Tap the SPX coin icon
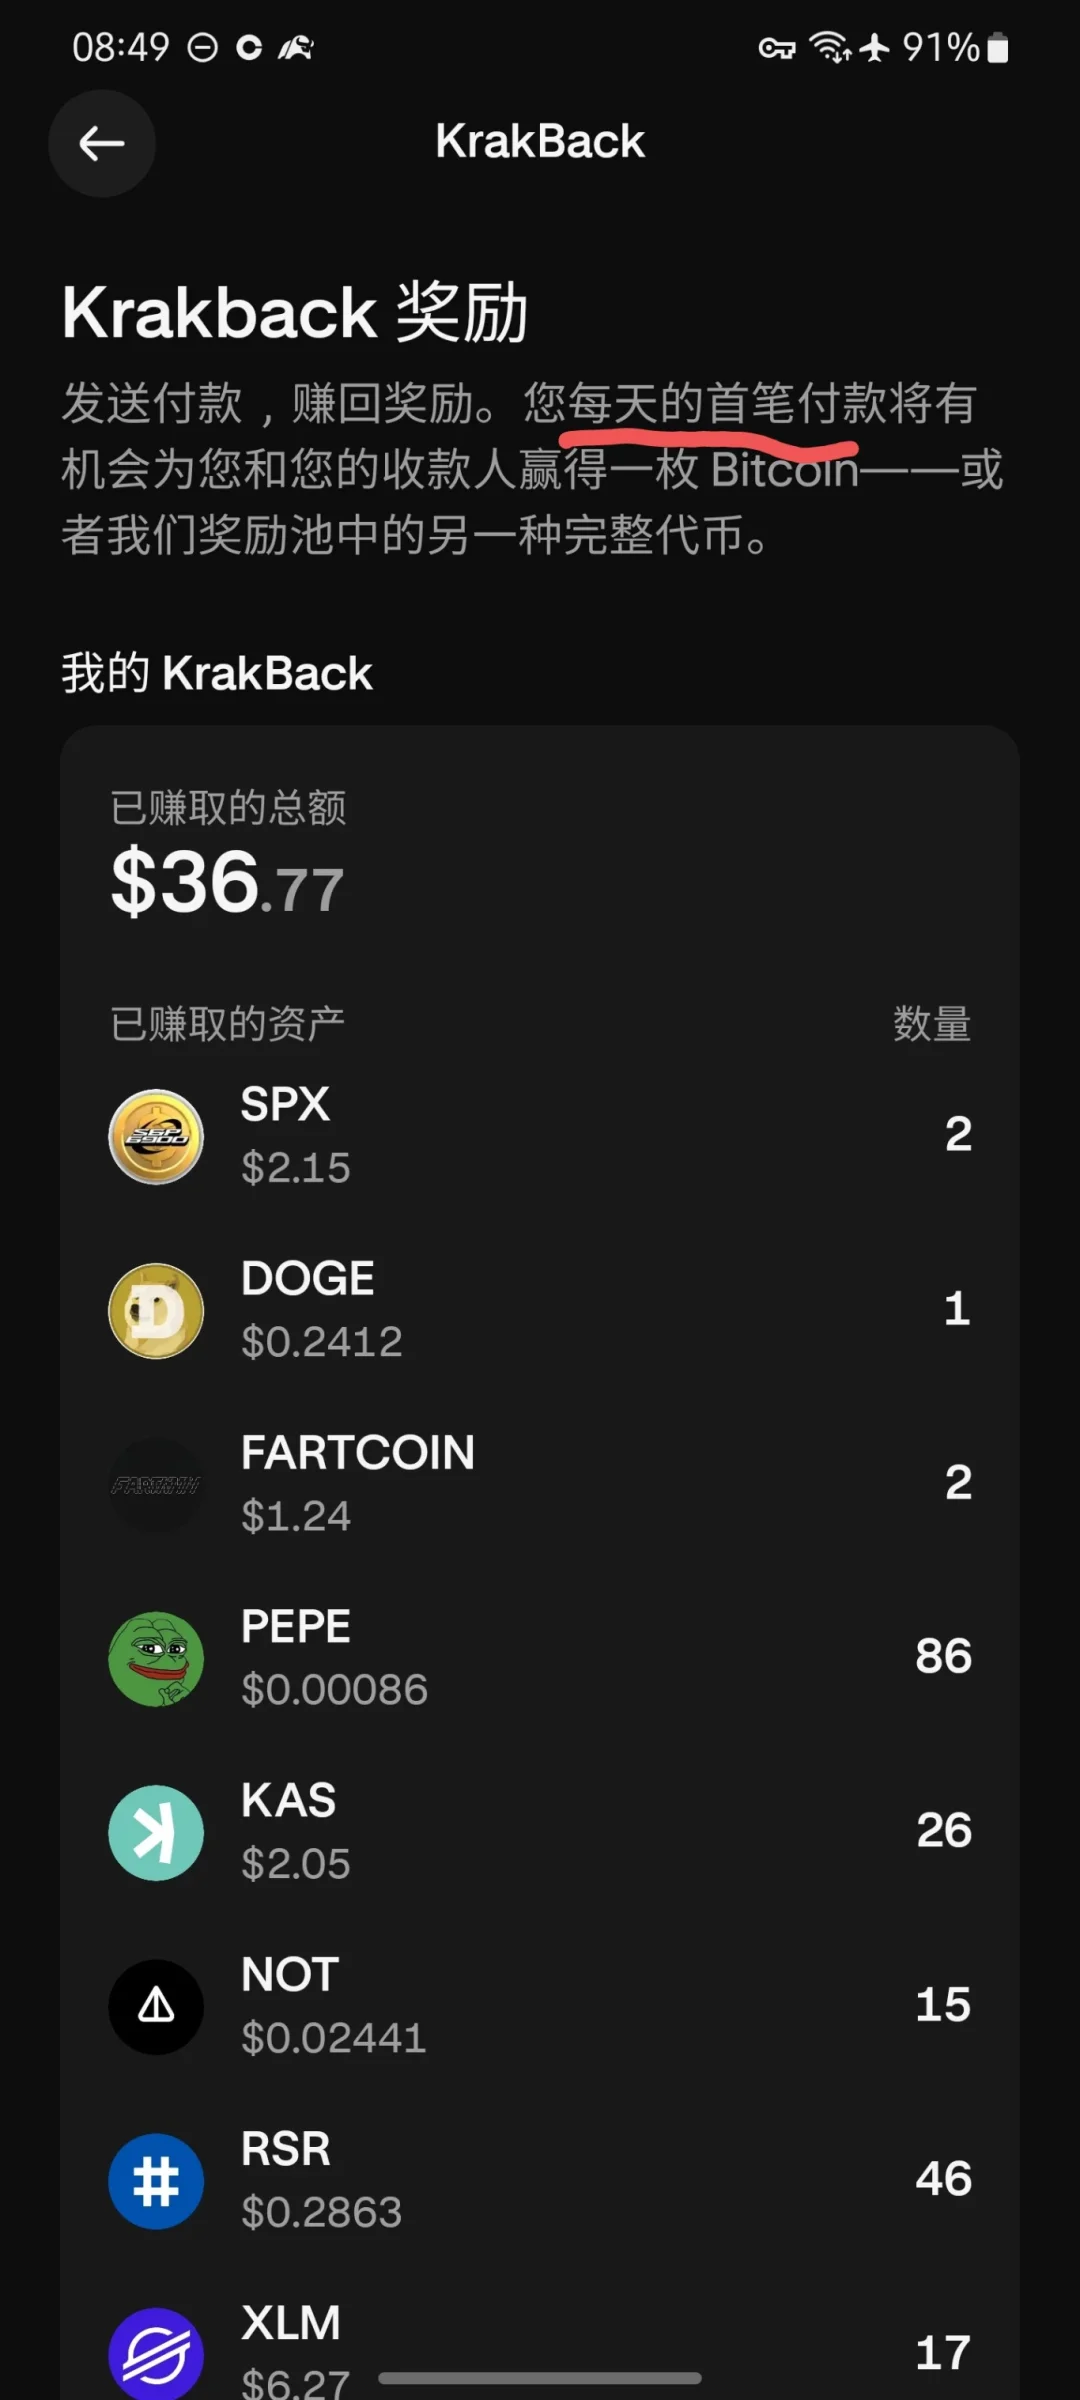The height and width of the screenshot is (2400, 1080). [x=156, y=1137]
